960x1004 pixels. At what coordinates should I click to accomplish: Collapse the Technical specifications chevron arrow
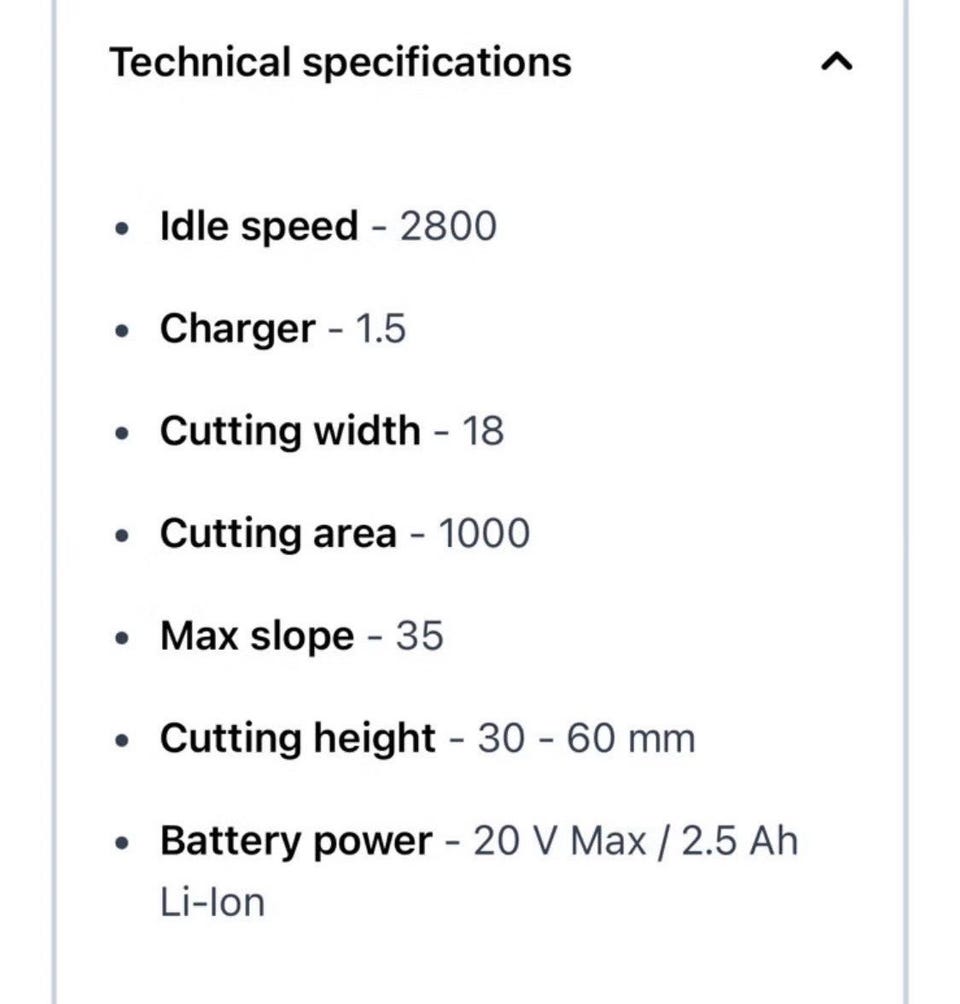pyautogui.click(x=836, y=63)
